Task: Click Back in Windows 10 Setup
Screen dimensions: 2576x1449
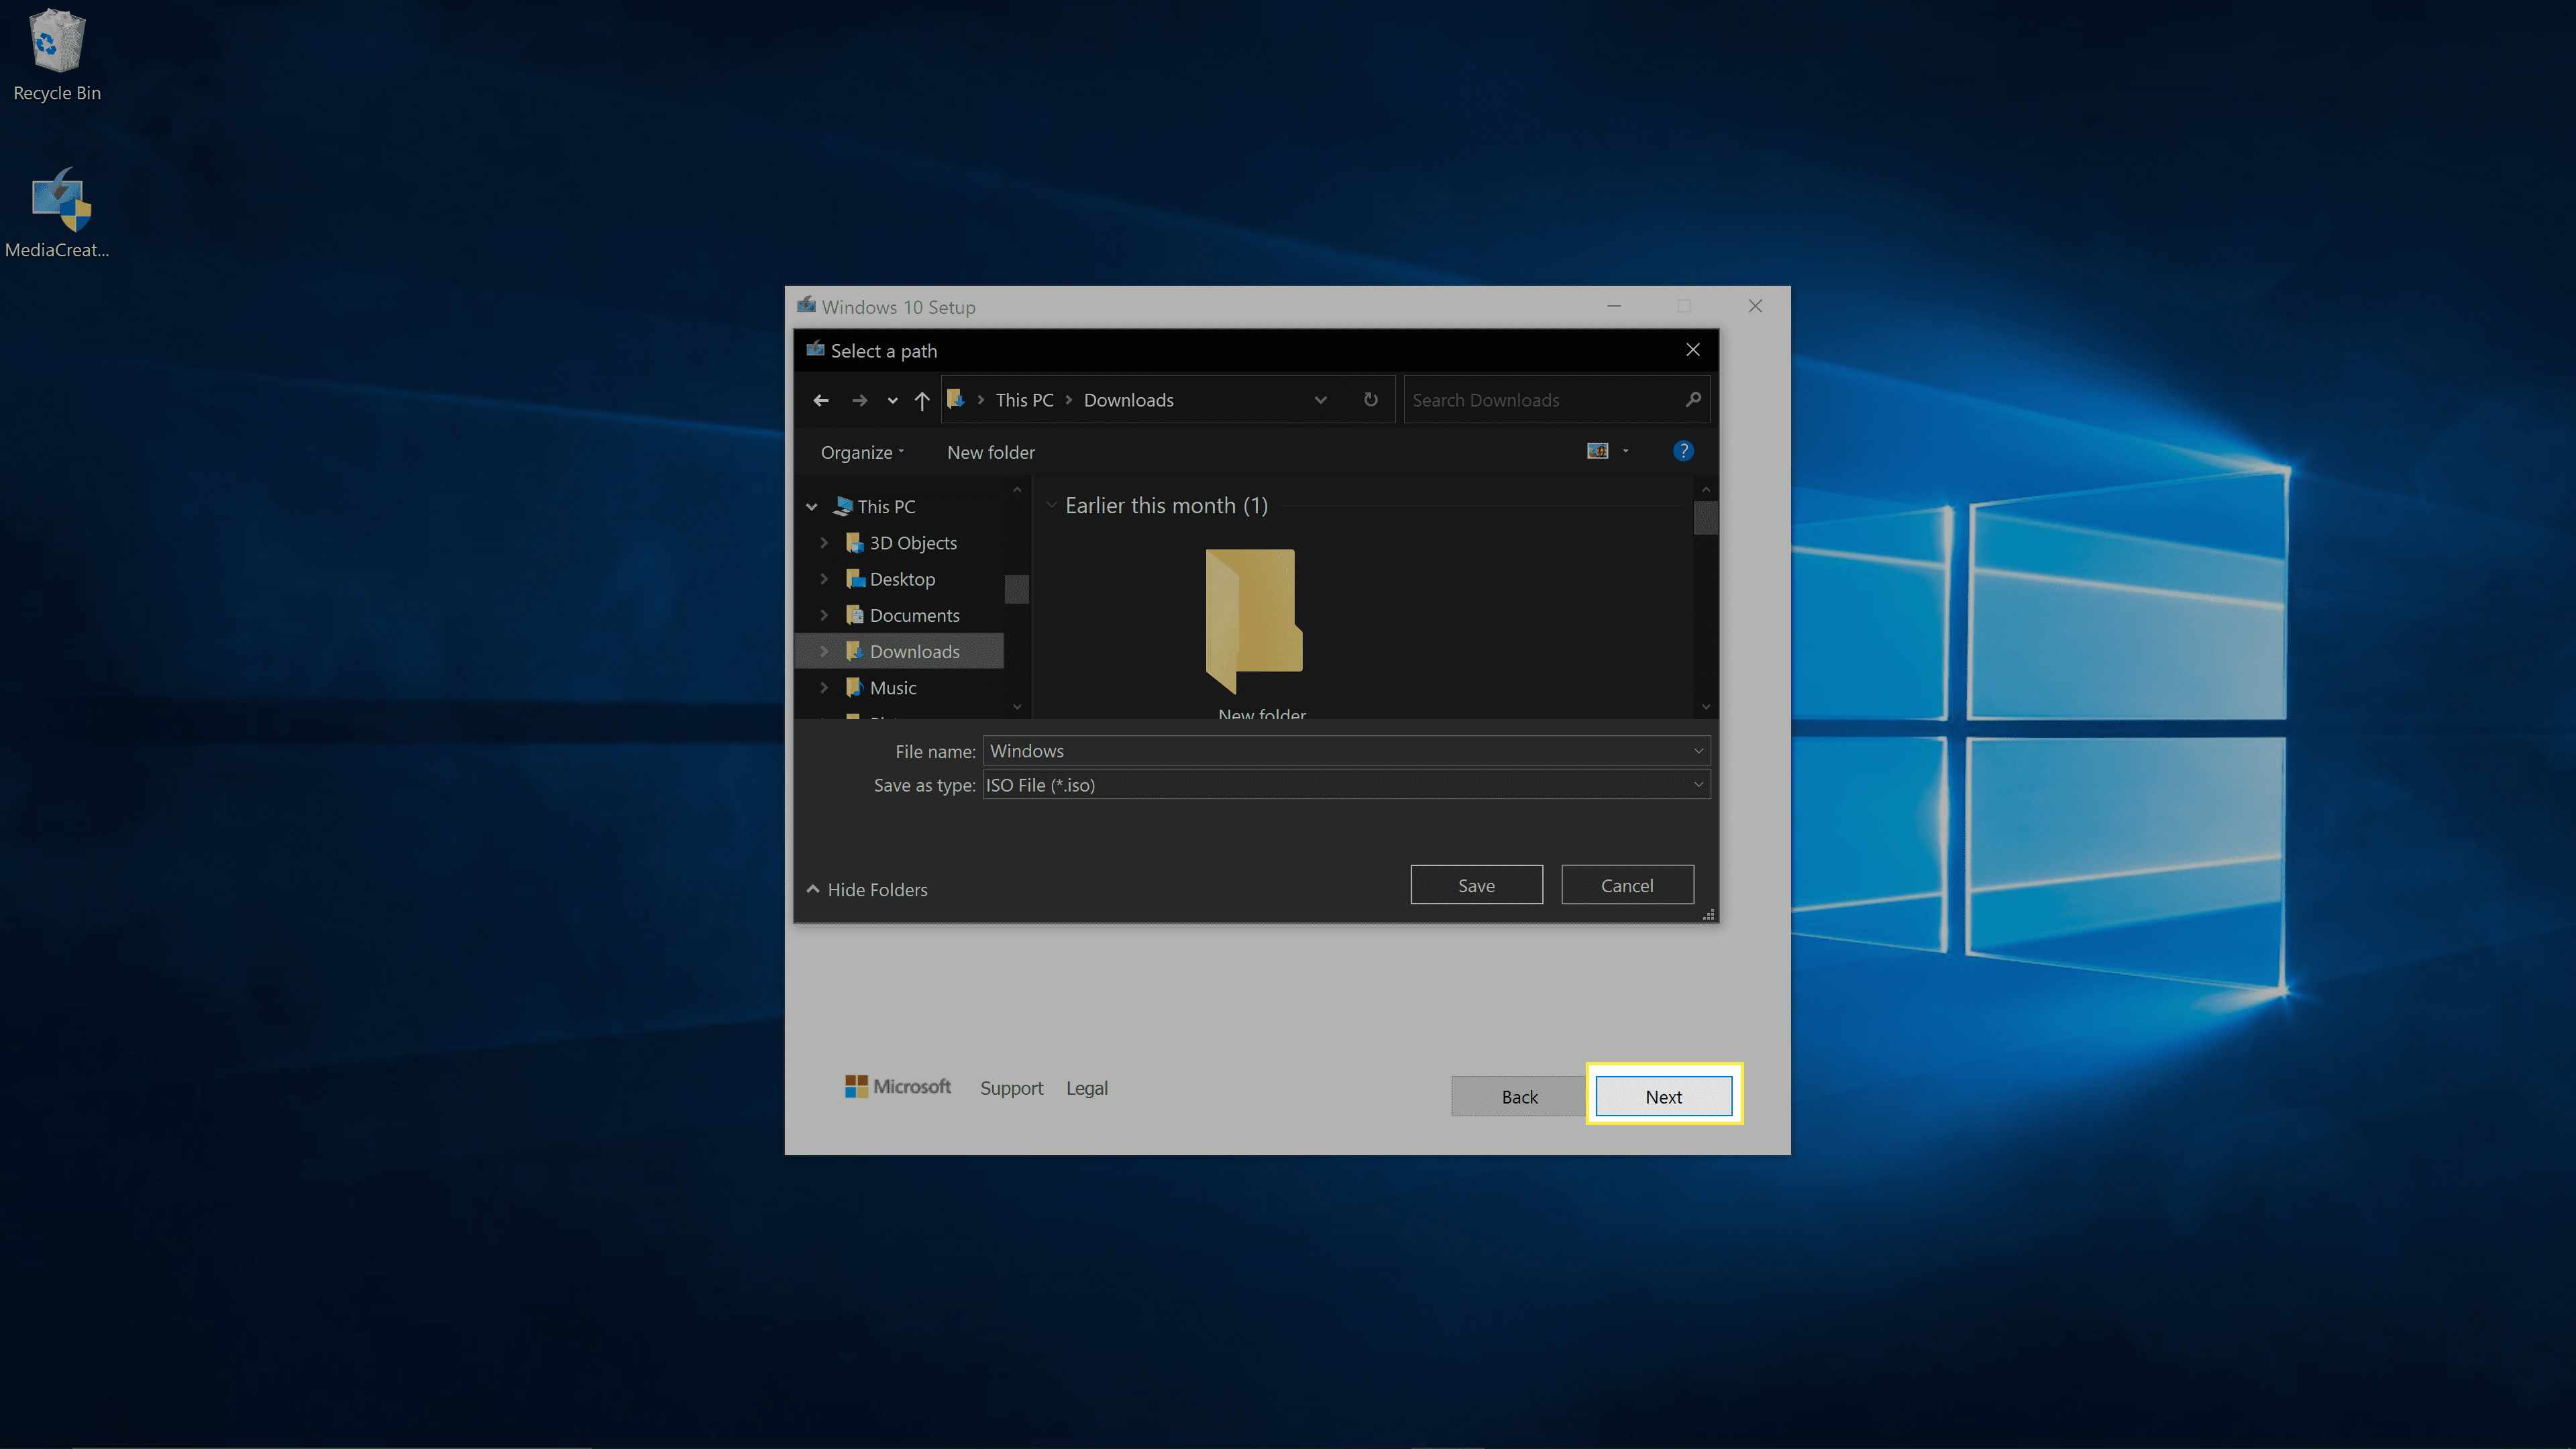Action: [x=1519, y=1097]
